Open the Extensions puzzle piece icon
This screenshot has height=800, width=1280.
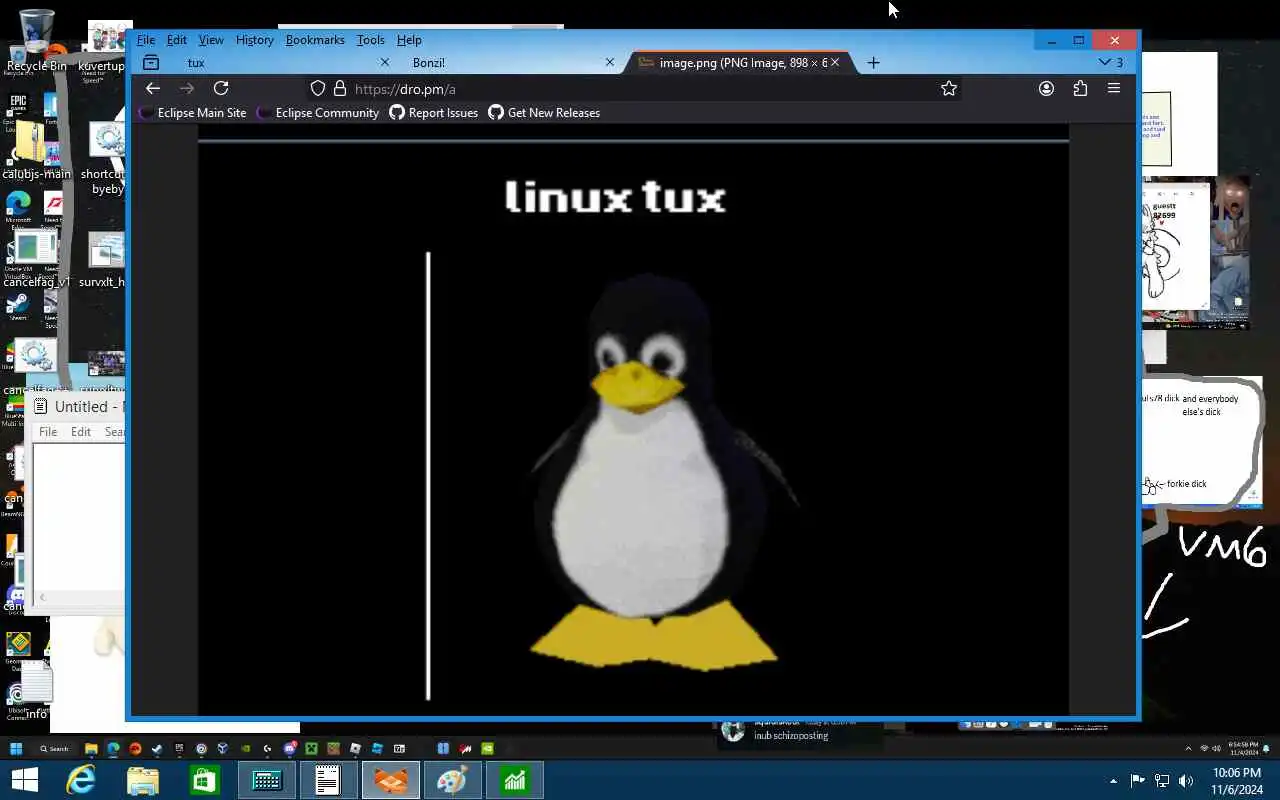point(1080,88)
